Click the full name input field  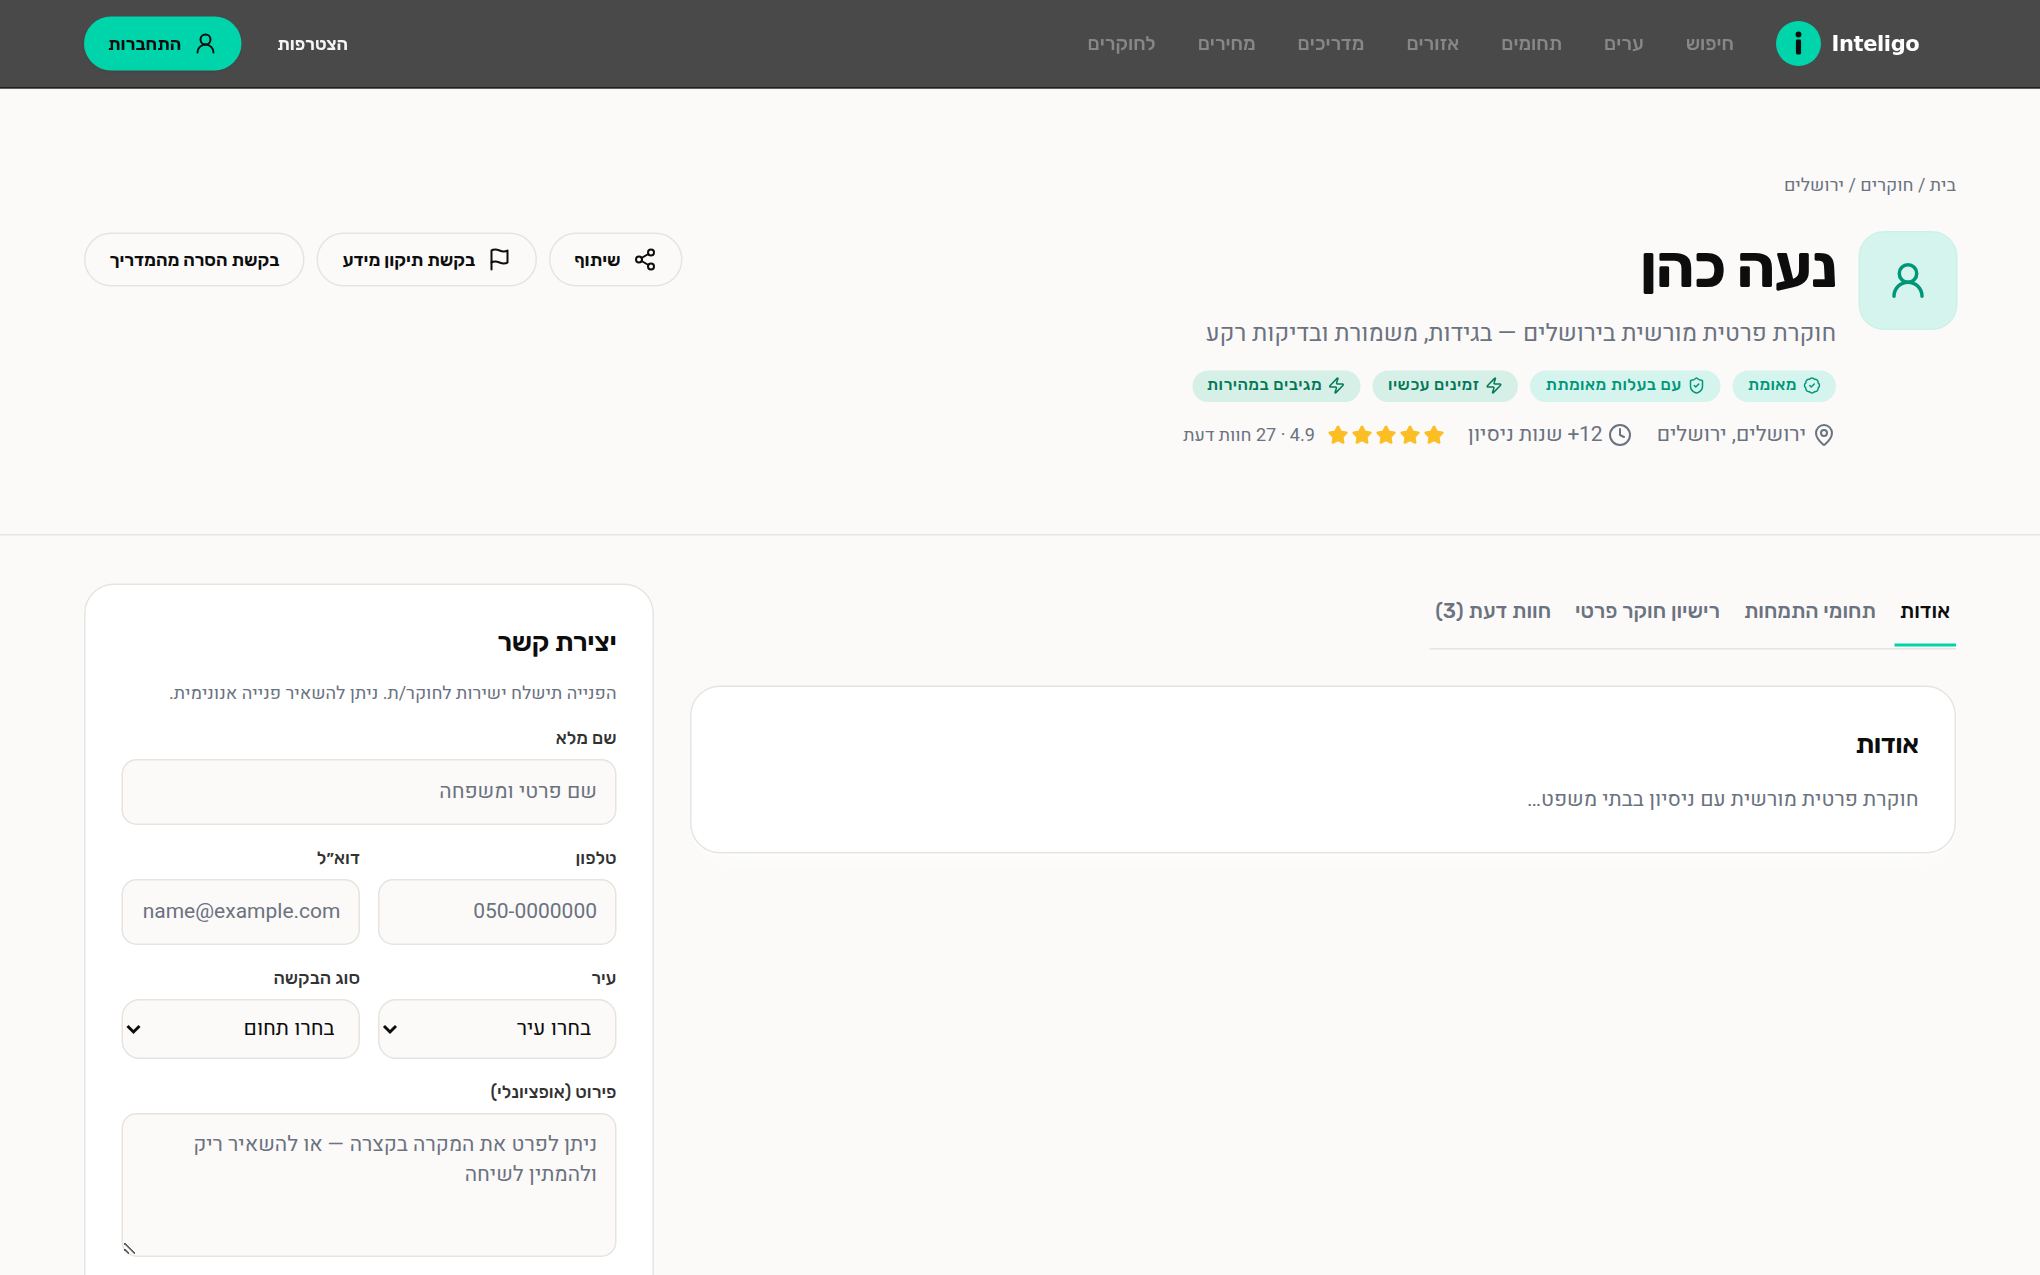(369, 792)
